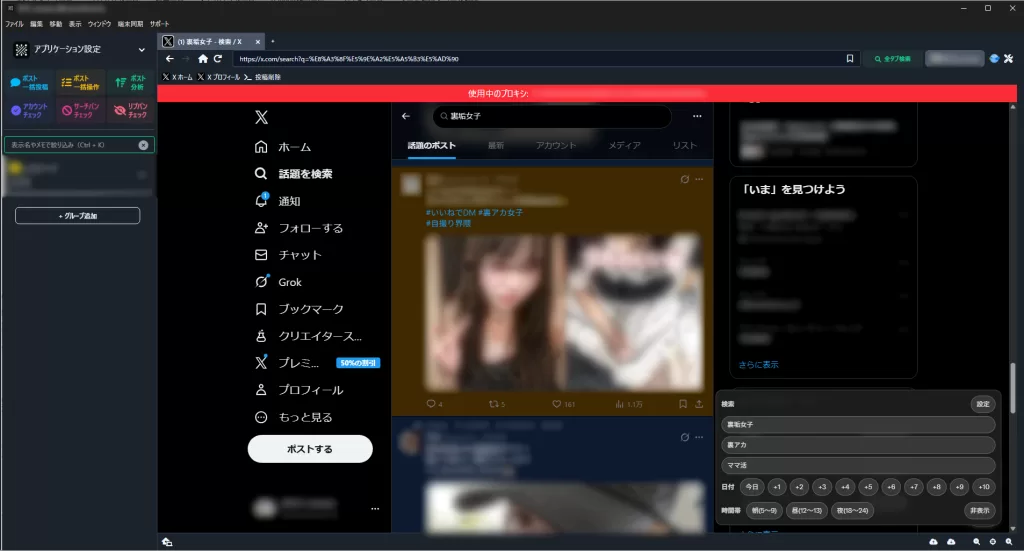The image size is (1024, 551).
Task: Open the Xホーム bookmark shortcut
Action: click(x=178, y=77)
